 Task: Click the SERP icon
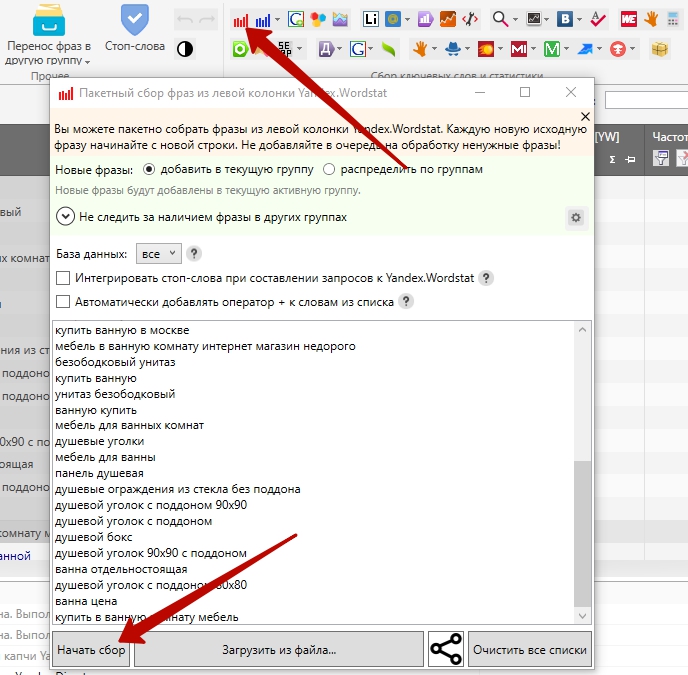[284, 49]
